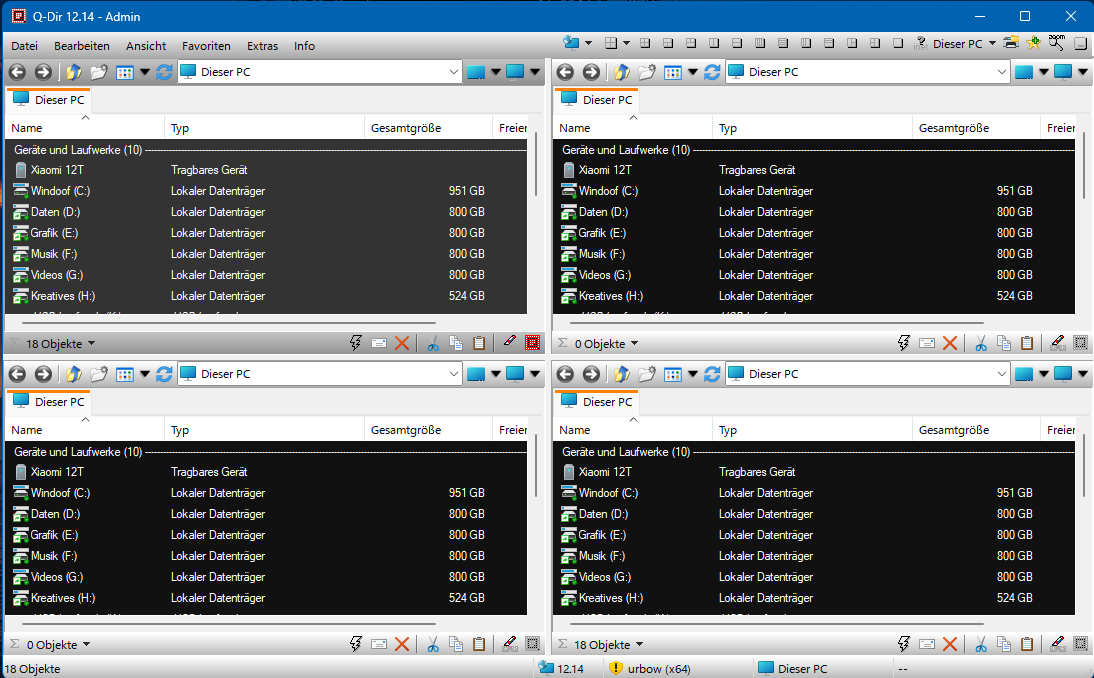The height and width of the screenshot is (678, 1094).
Task: Switch to the four-pane grid layout
Action: 609,43
